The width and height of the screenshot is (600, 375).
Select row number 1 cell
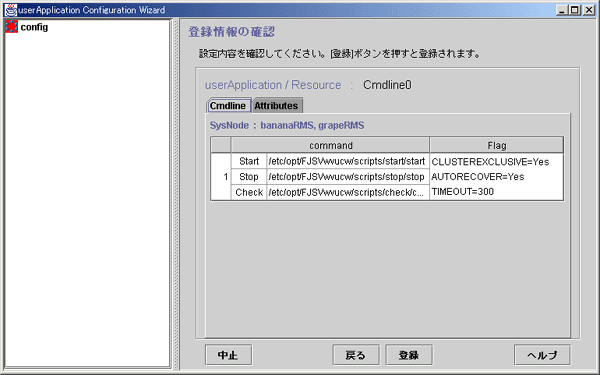click(x=221, y=177)
